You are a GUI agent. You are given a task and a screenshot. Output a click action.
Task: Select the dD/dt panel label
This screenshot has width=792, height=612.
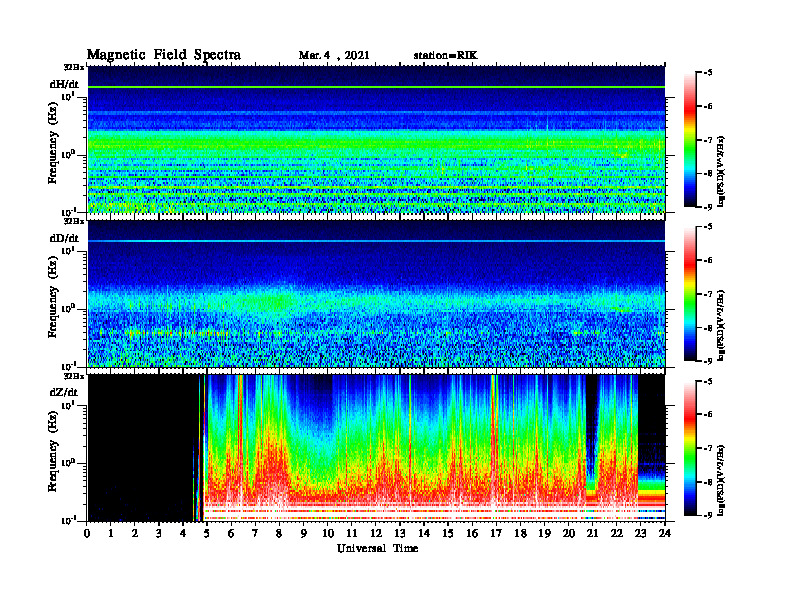pos(64,238)
